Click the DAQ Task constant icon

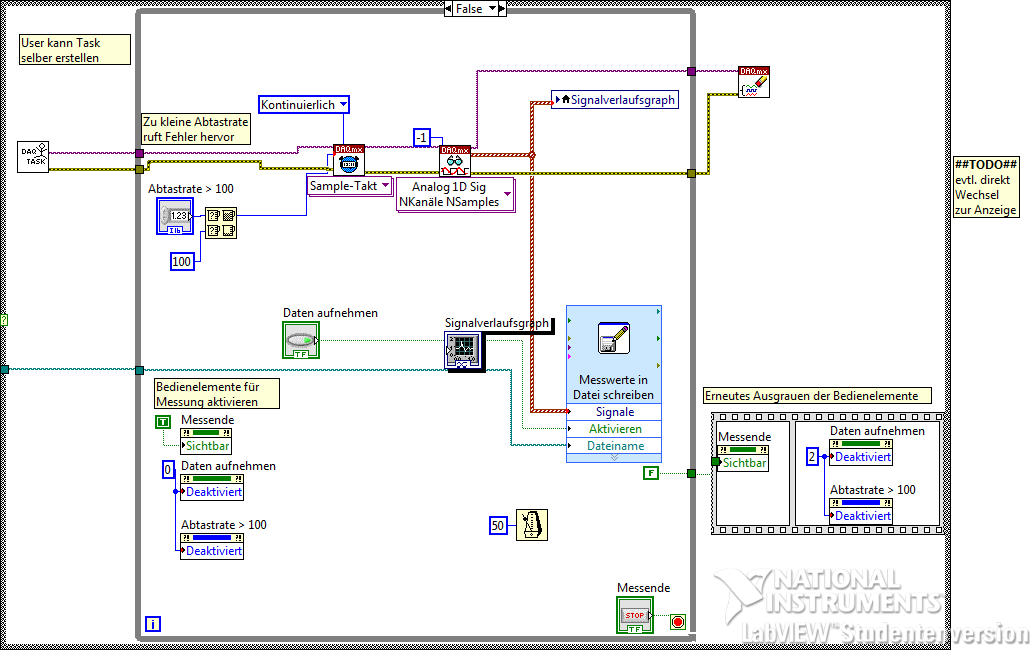pyautogui.click(x=33, y=157)
